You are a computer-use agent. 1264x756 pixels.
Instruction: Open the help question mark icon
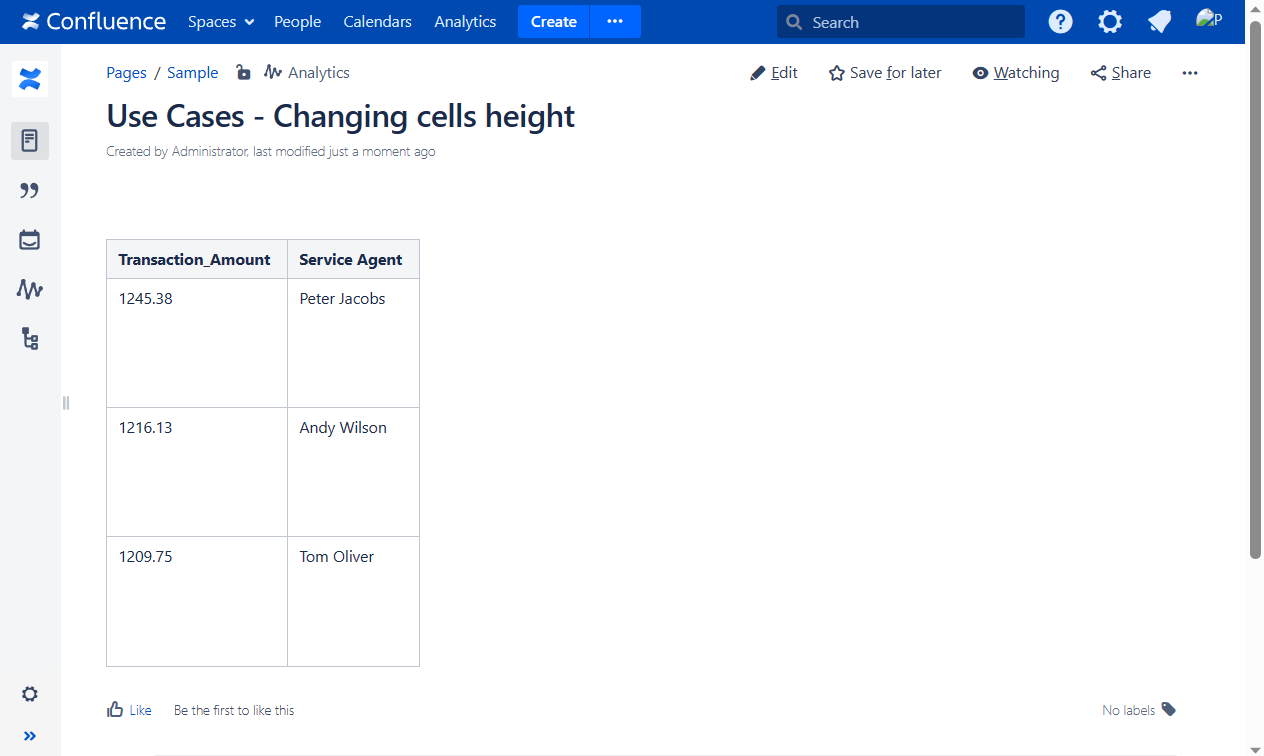[1060, 22]
